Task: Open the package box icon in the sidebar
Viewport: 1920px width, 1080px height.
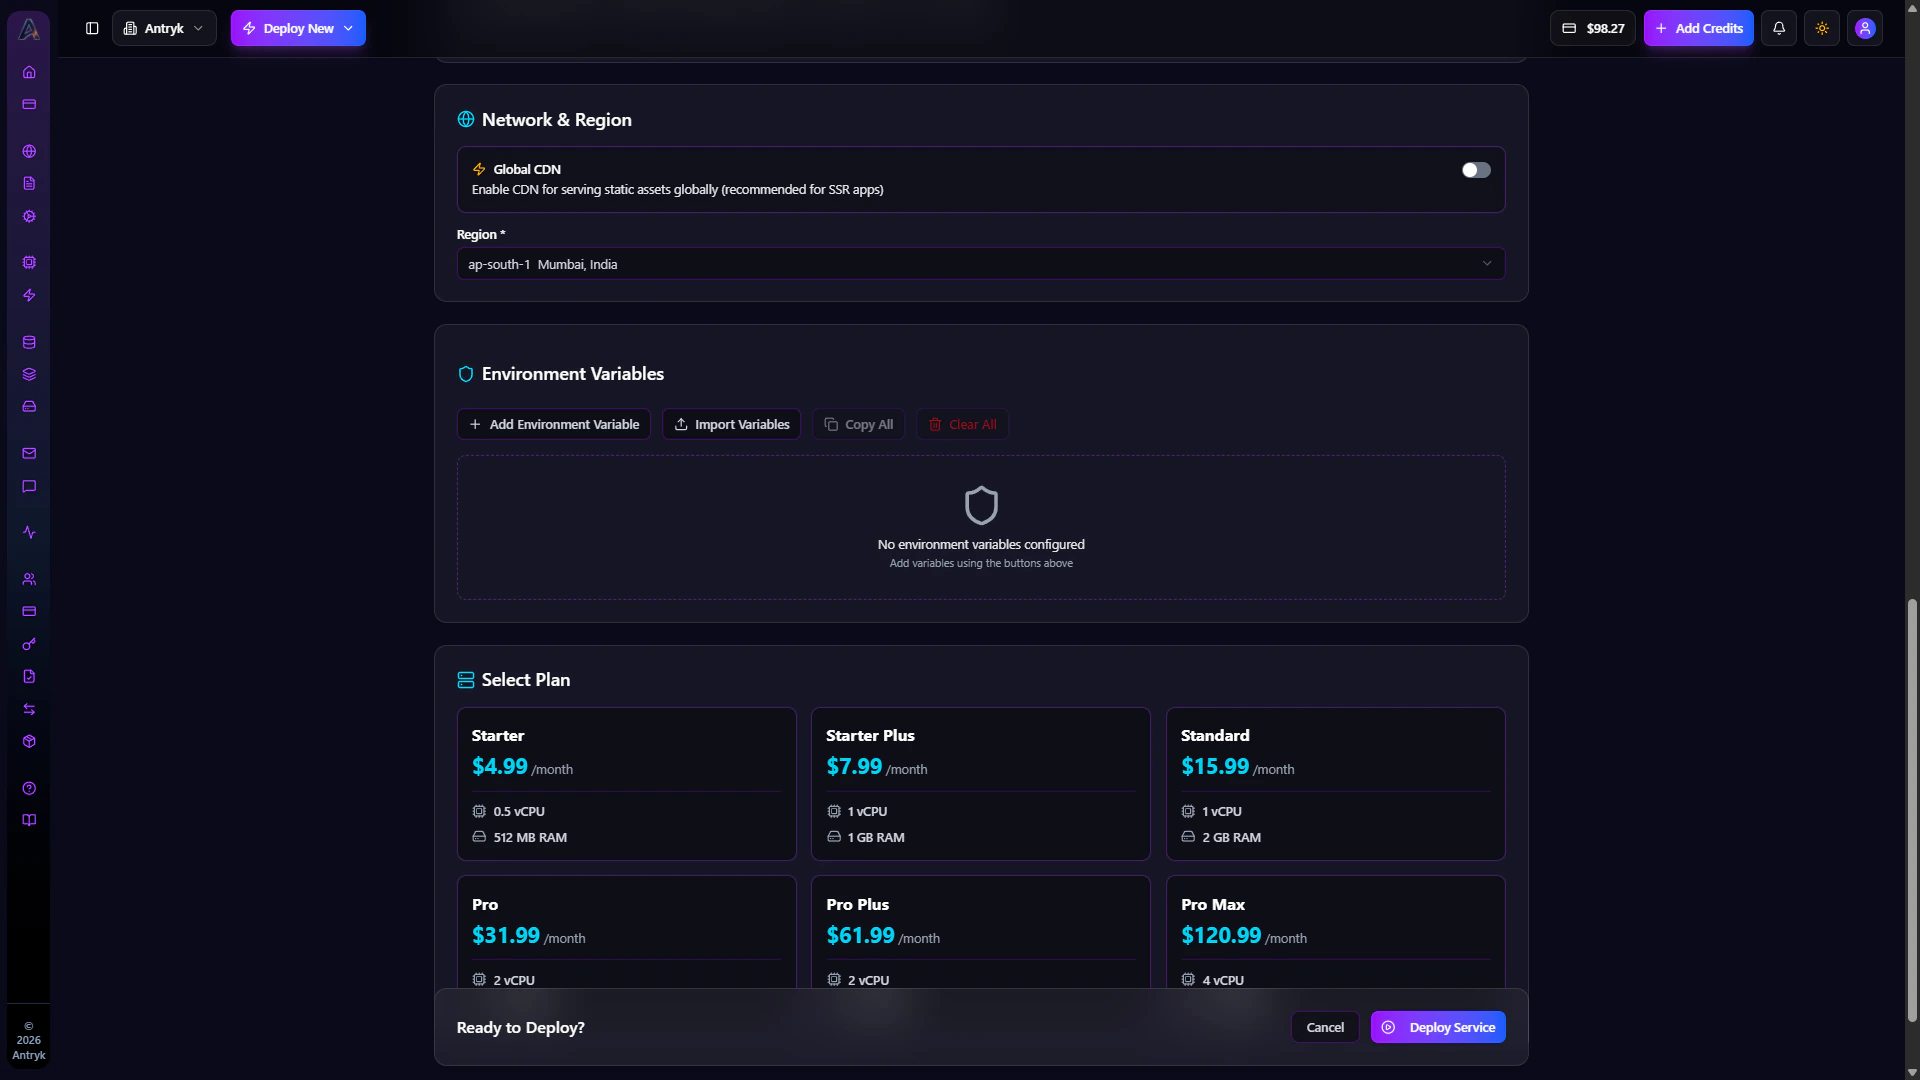Action: pyautogui.click(x=29, y=741)
